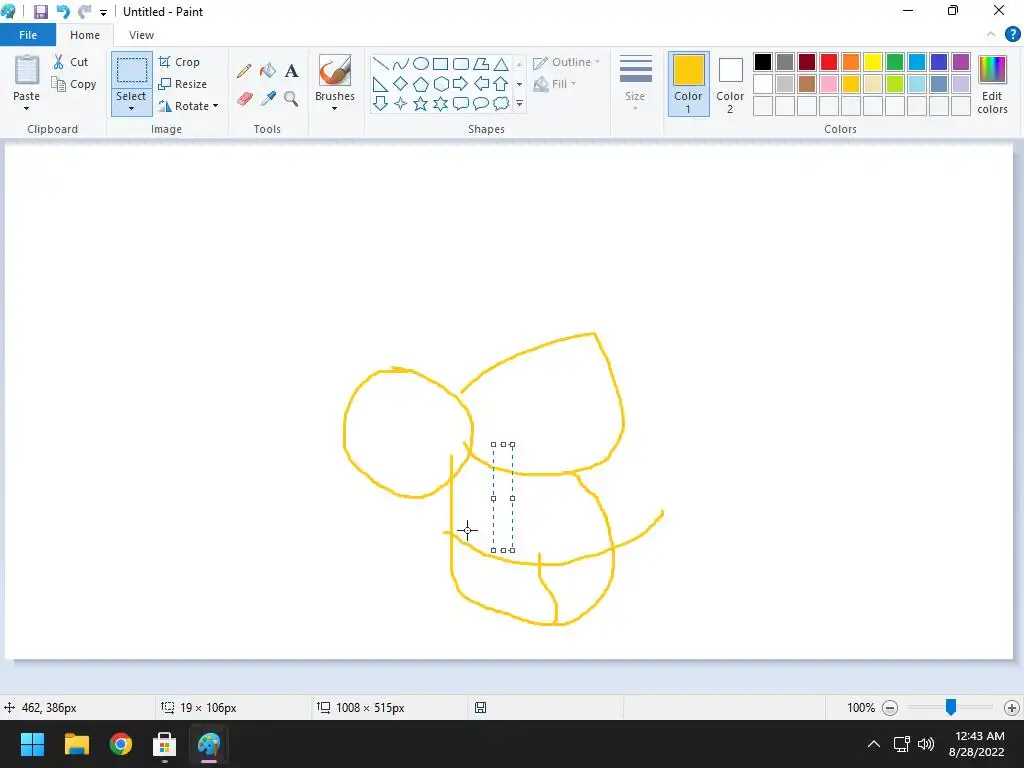Pick the Curve shape
The image size is (1024, 768).
[x=401, y=63]
